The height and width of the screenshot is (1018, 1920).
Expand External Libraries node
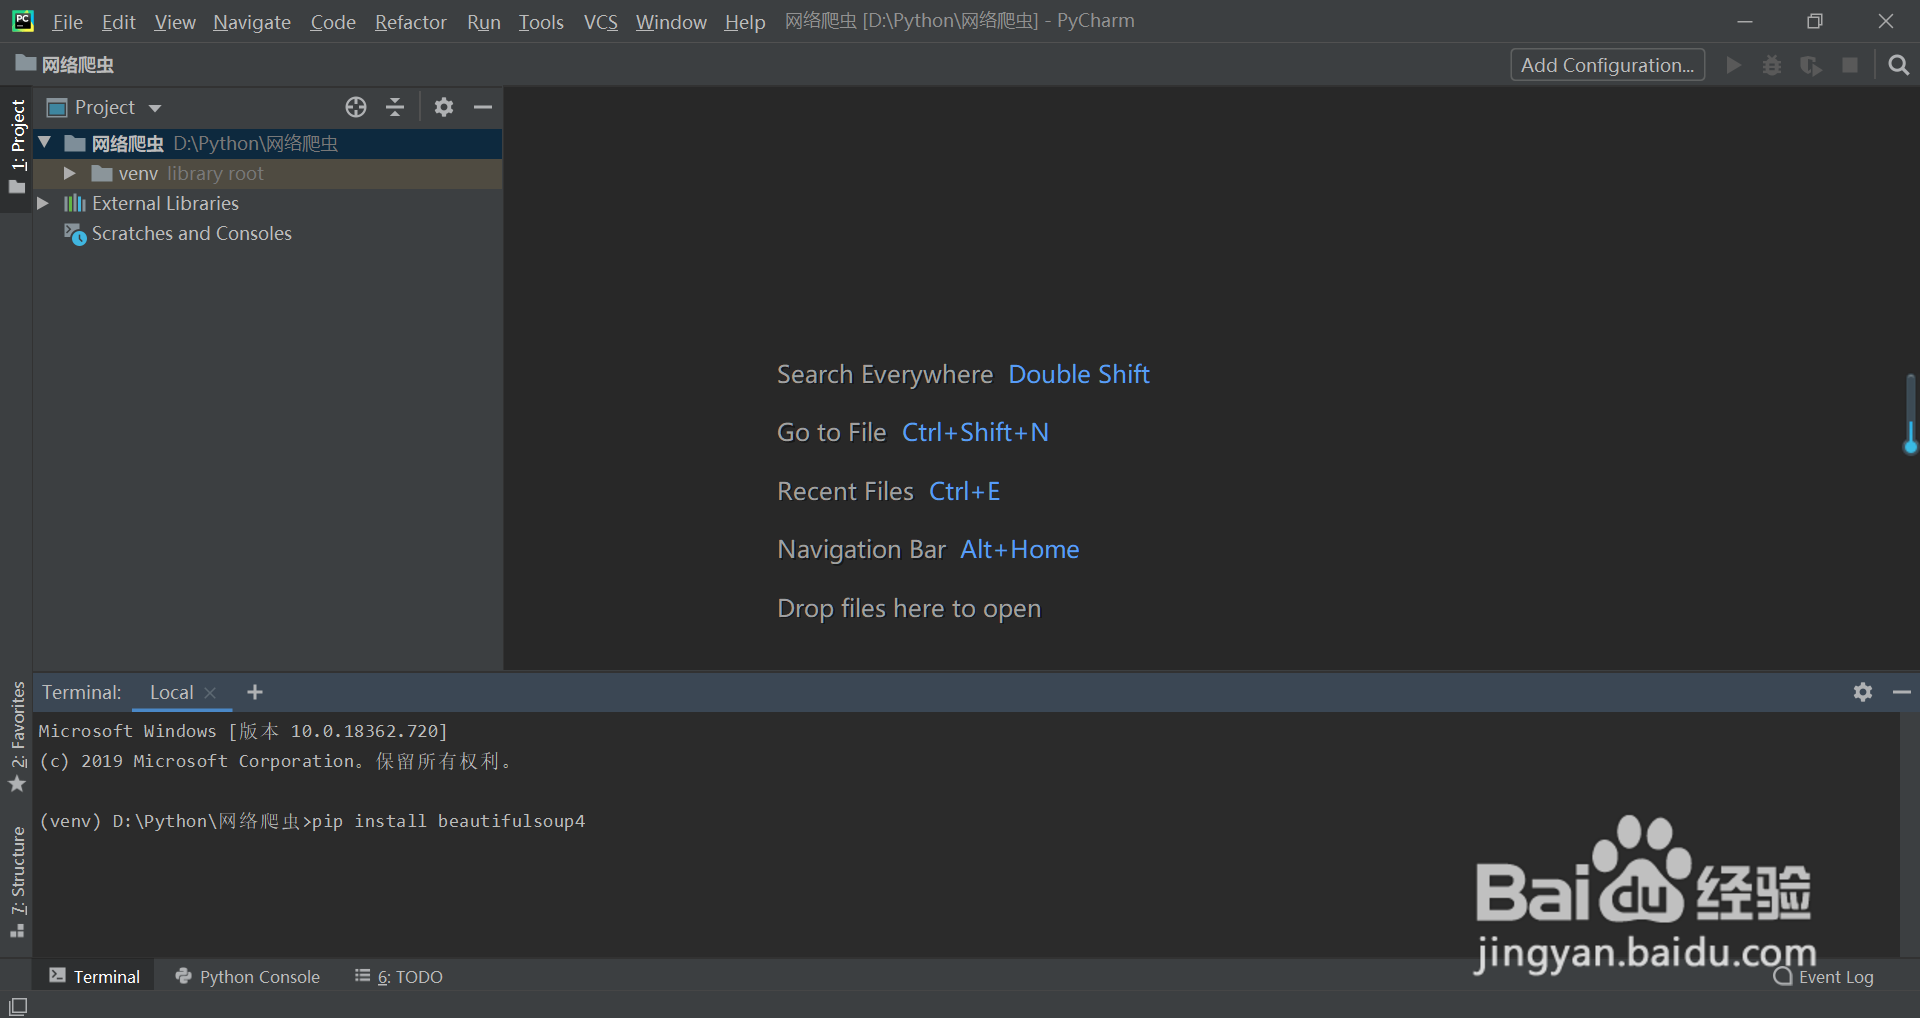coord(43,204)
